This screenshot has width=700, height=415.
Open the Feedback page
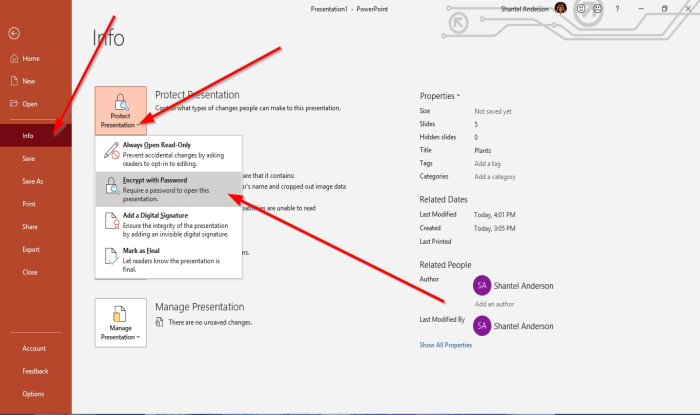(36, 371)
